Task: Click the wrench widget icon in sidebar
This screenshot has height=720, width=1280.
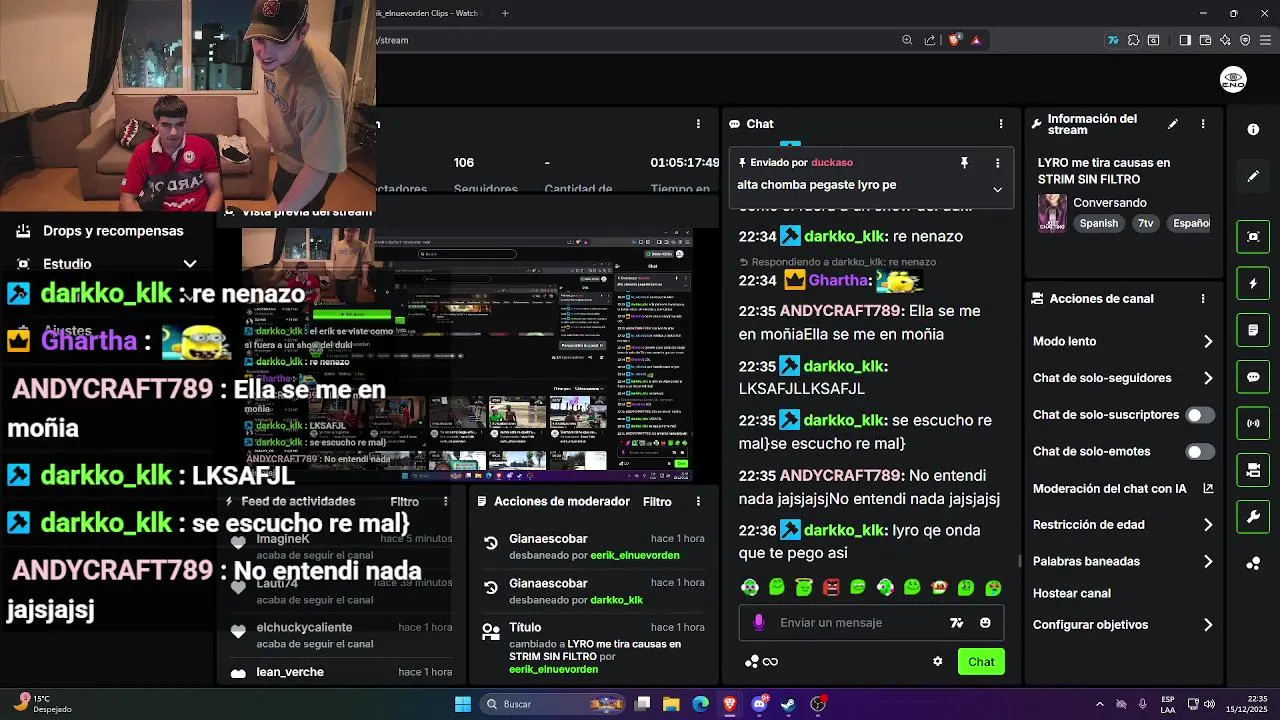Action: point(1253,517)
